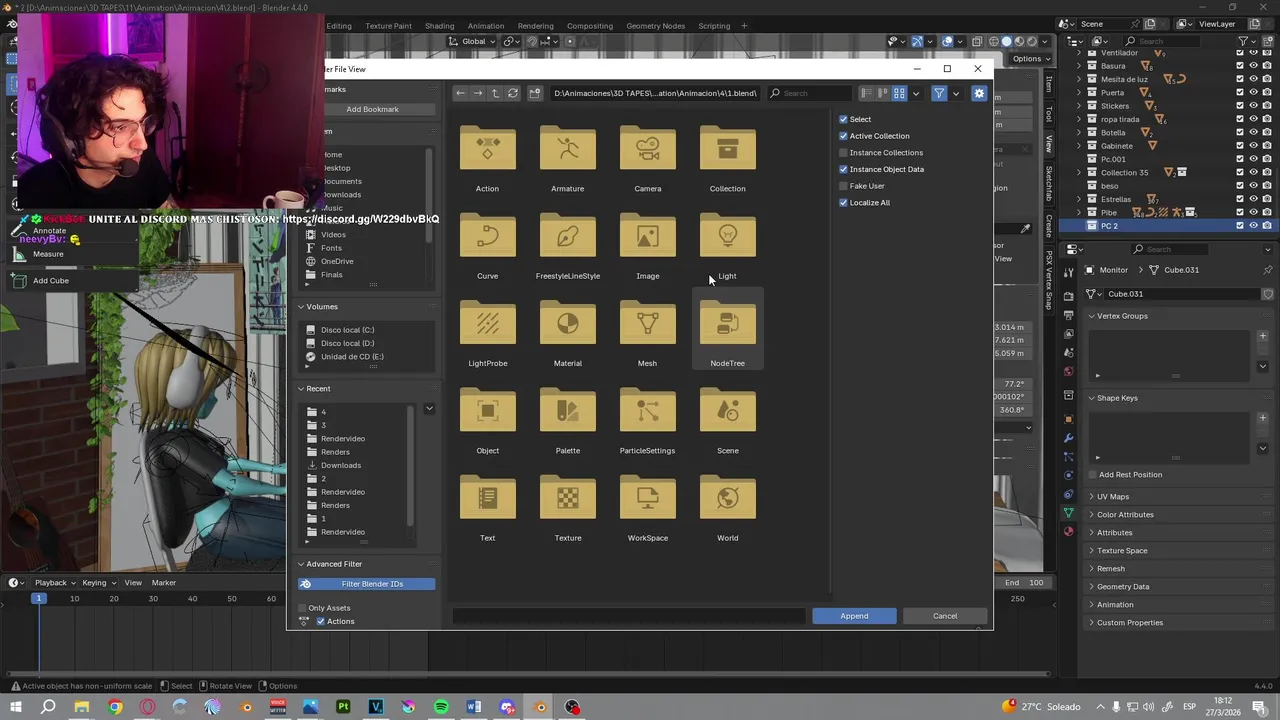Collapse the Recent panel
Screen dimensions: 1280x720
point(301,389)
